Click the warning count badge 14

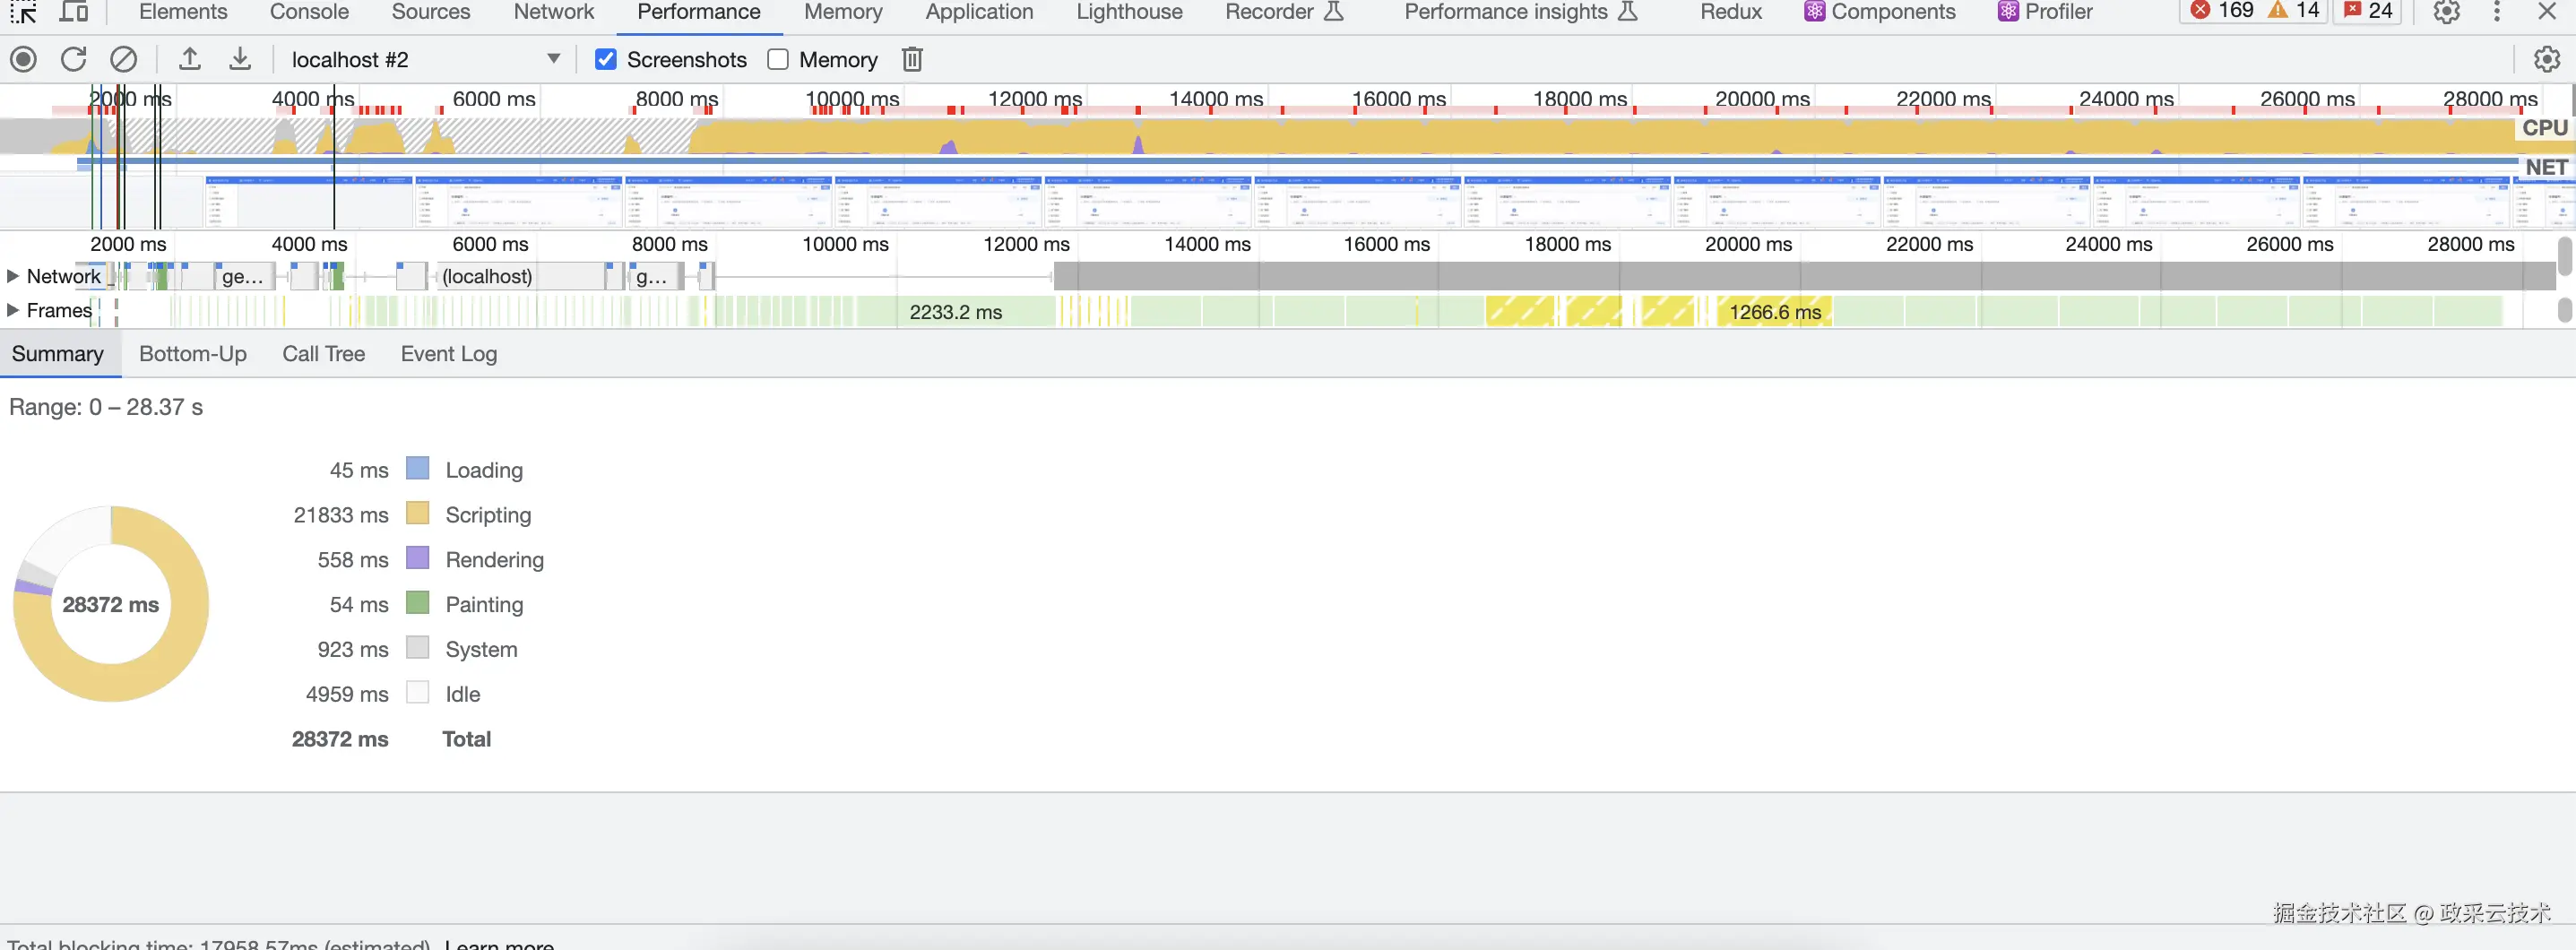coord(2294,11)
